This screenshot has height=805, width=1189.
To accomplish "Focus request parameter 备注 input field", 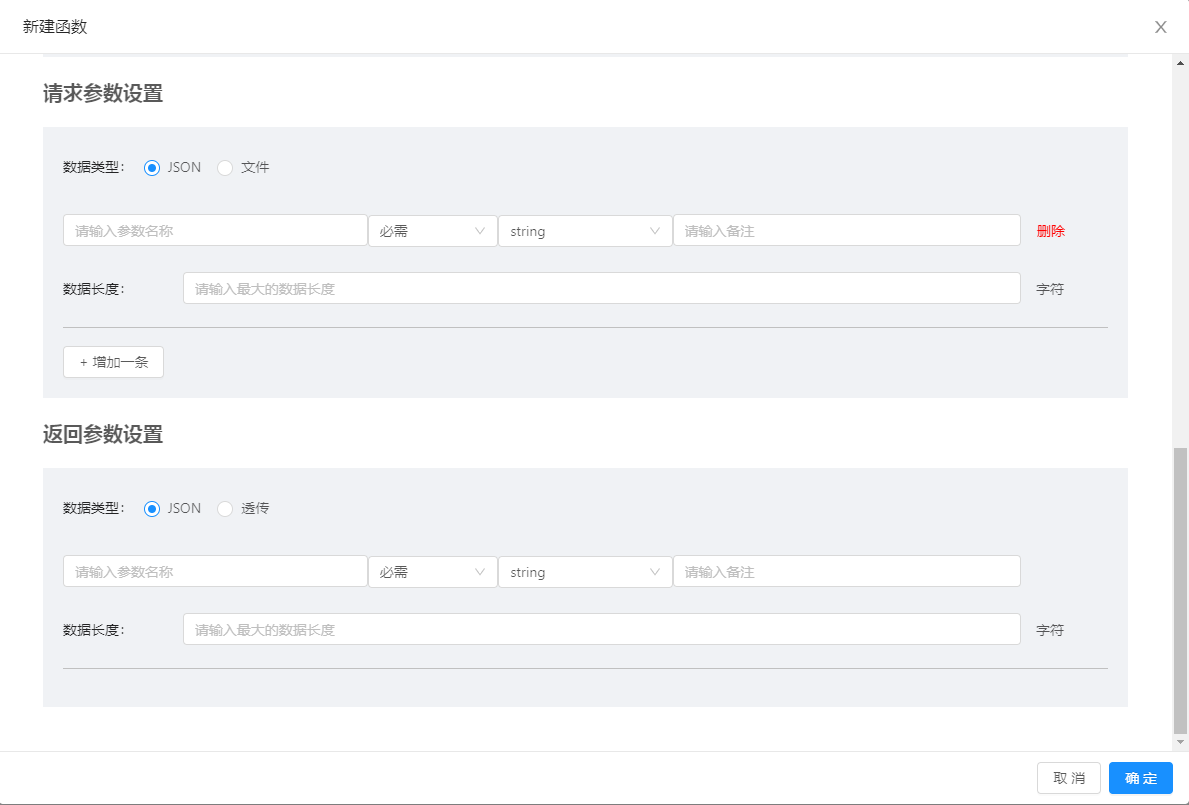I will click(846, 230).
